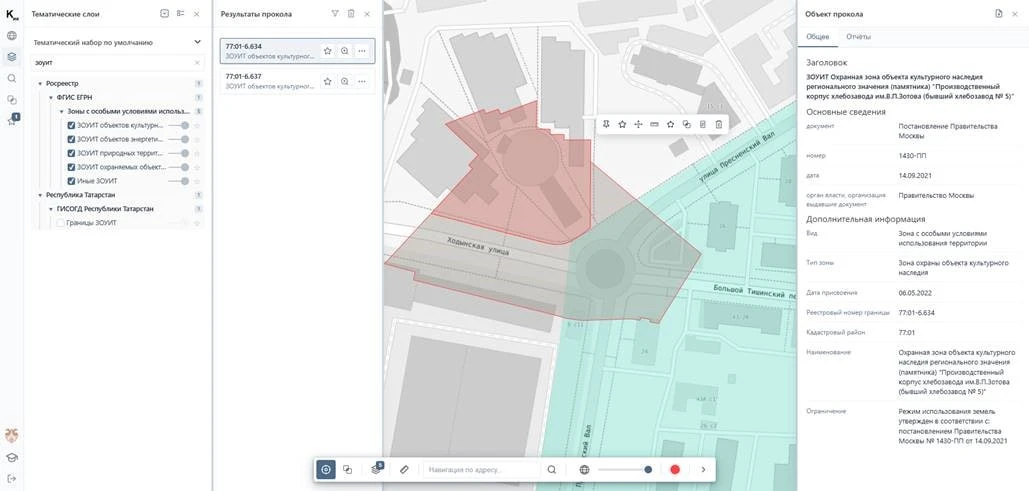Image resolution: width=1029 pixels, height=491 pixels.
Task: Add result 77:01-6.637 to favorites
Action: click(327, 81)
